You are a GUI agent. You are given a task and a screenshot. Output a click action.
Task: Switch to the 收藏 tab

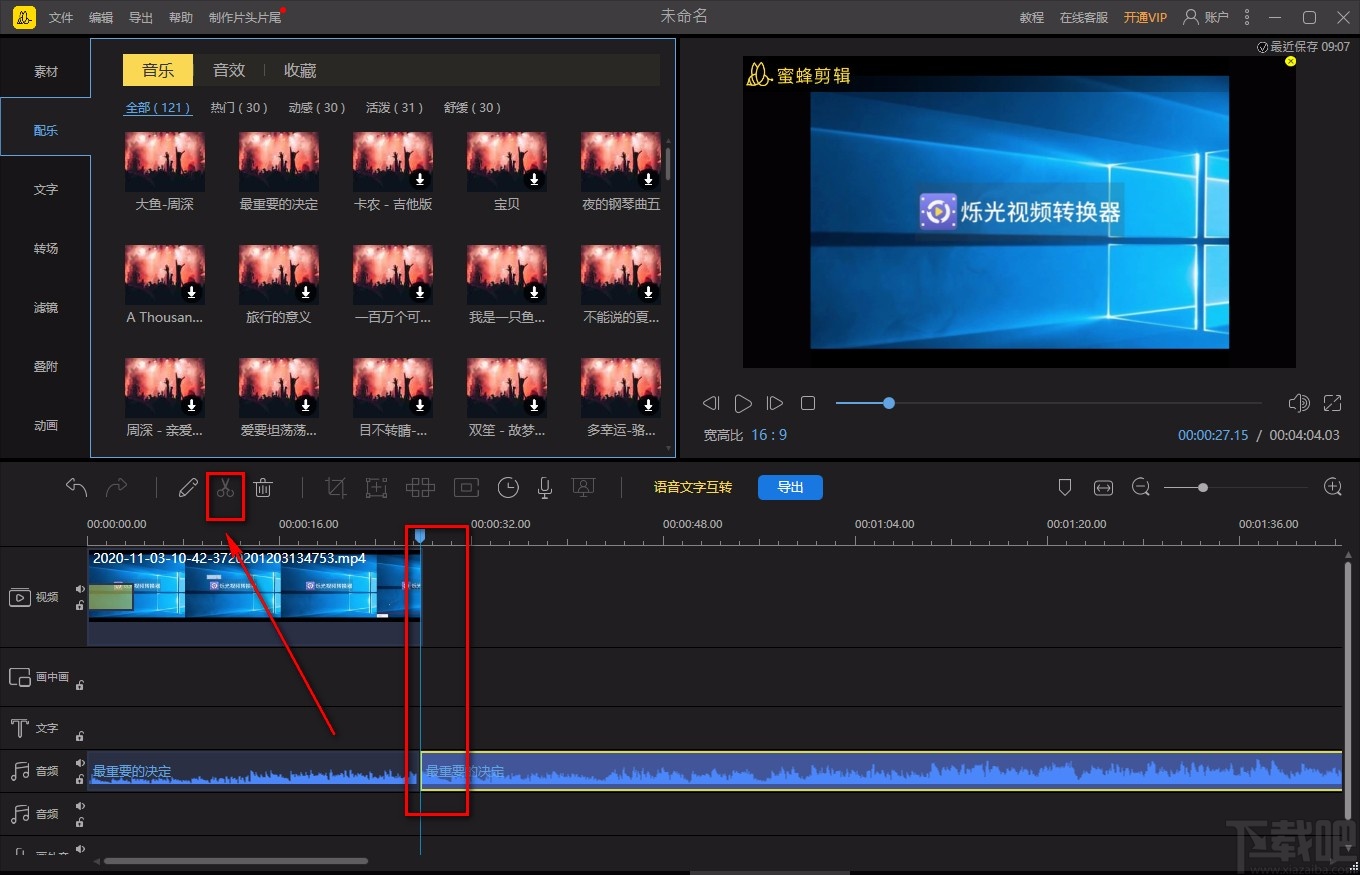(x=300, y=70)
